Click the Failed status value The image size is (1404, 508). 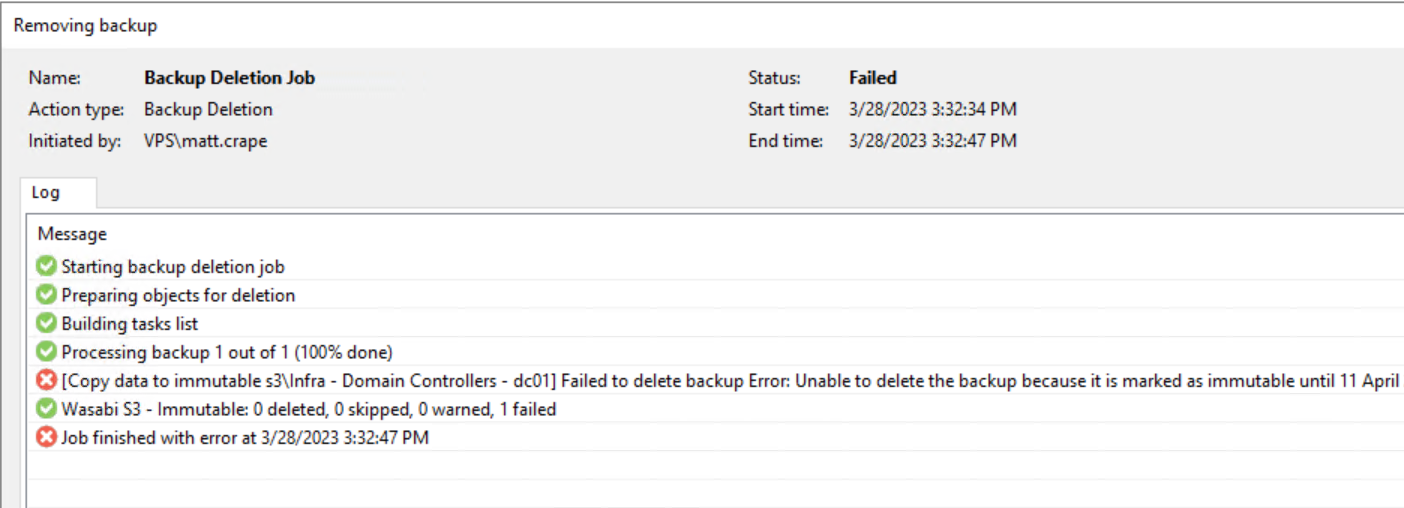(x=873, y=78)
